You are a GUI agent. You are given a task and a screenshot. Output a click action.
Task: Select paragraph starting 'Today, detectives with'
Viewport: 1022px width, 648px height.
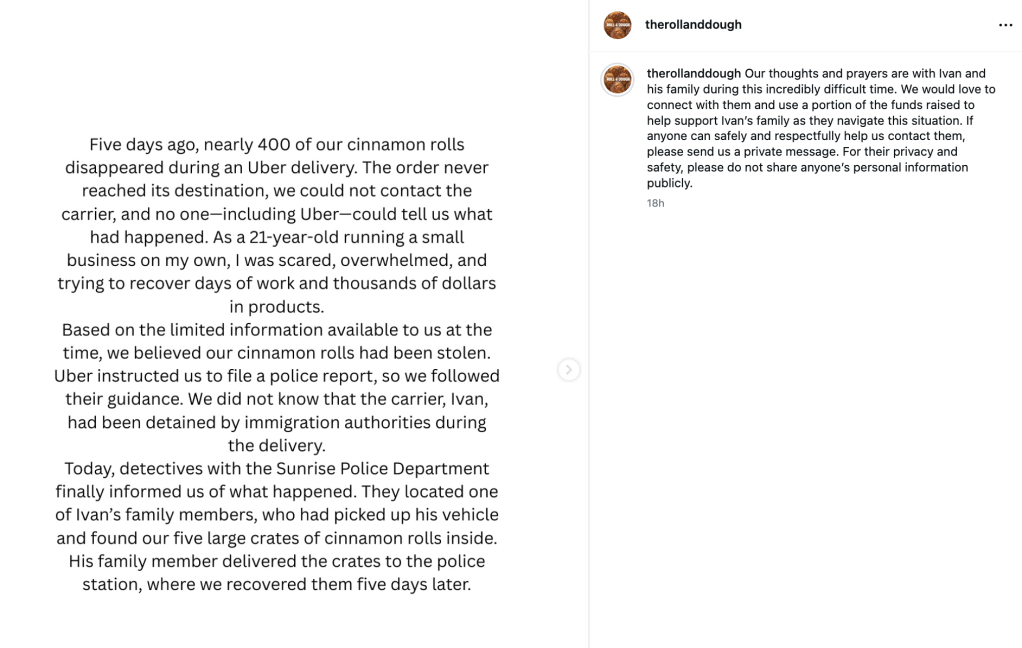click(276, 526)
